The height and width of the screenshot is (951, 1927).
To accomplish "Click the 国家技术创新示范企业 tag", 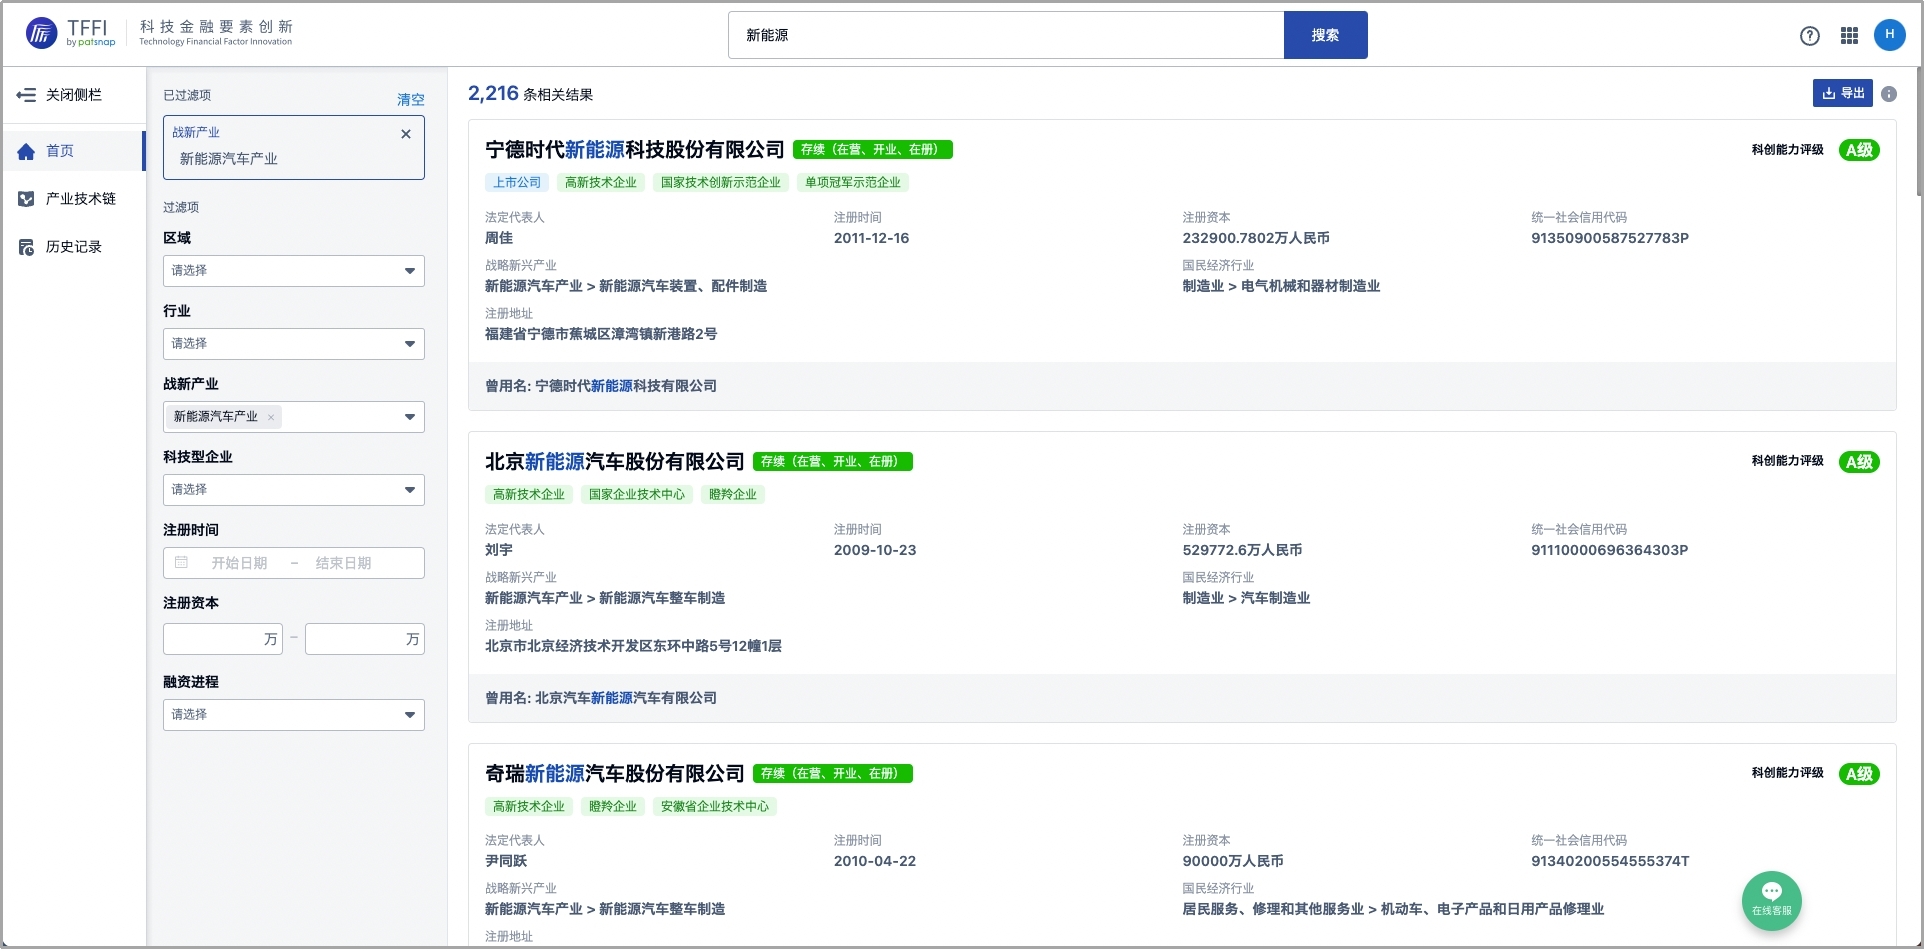I will [720, 183].
